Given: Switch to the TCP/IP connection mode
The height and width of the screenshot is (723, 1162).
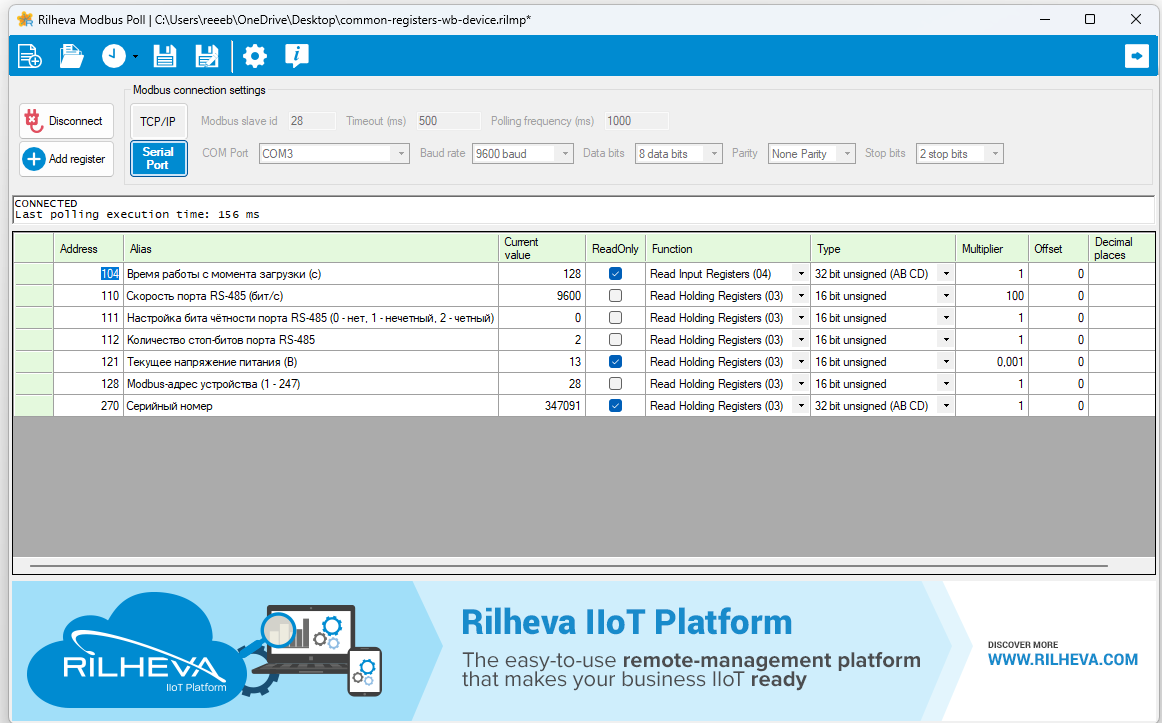Looking at the screenshot, I should click(x=158, y=121).
